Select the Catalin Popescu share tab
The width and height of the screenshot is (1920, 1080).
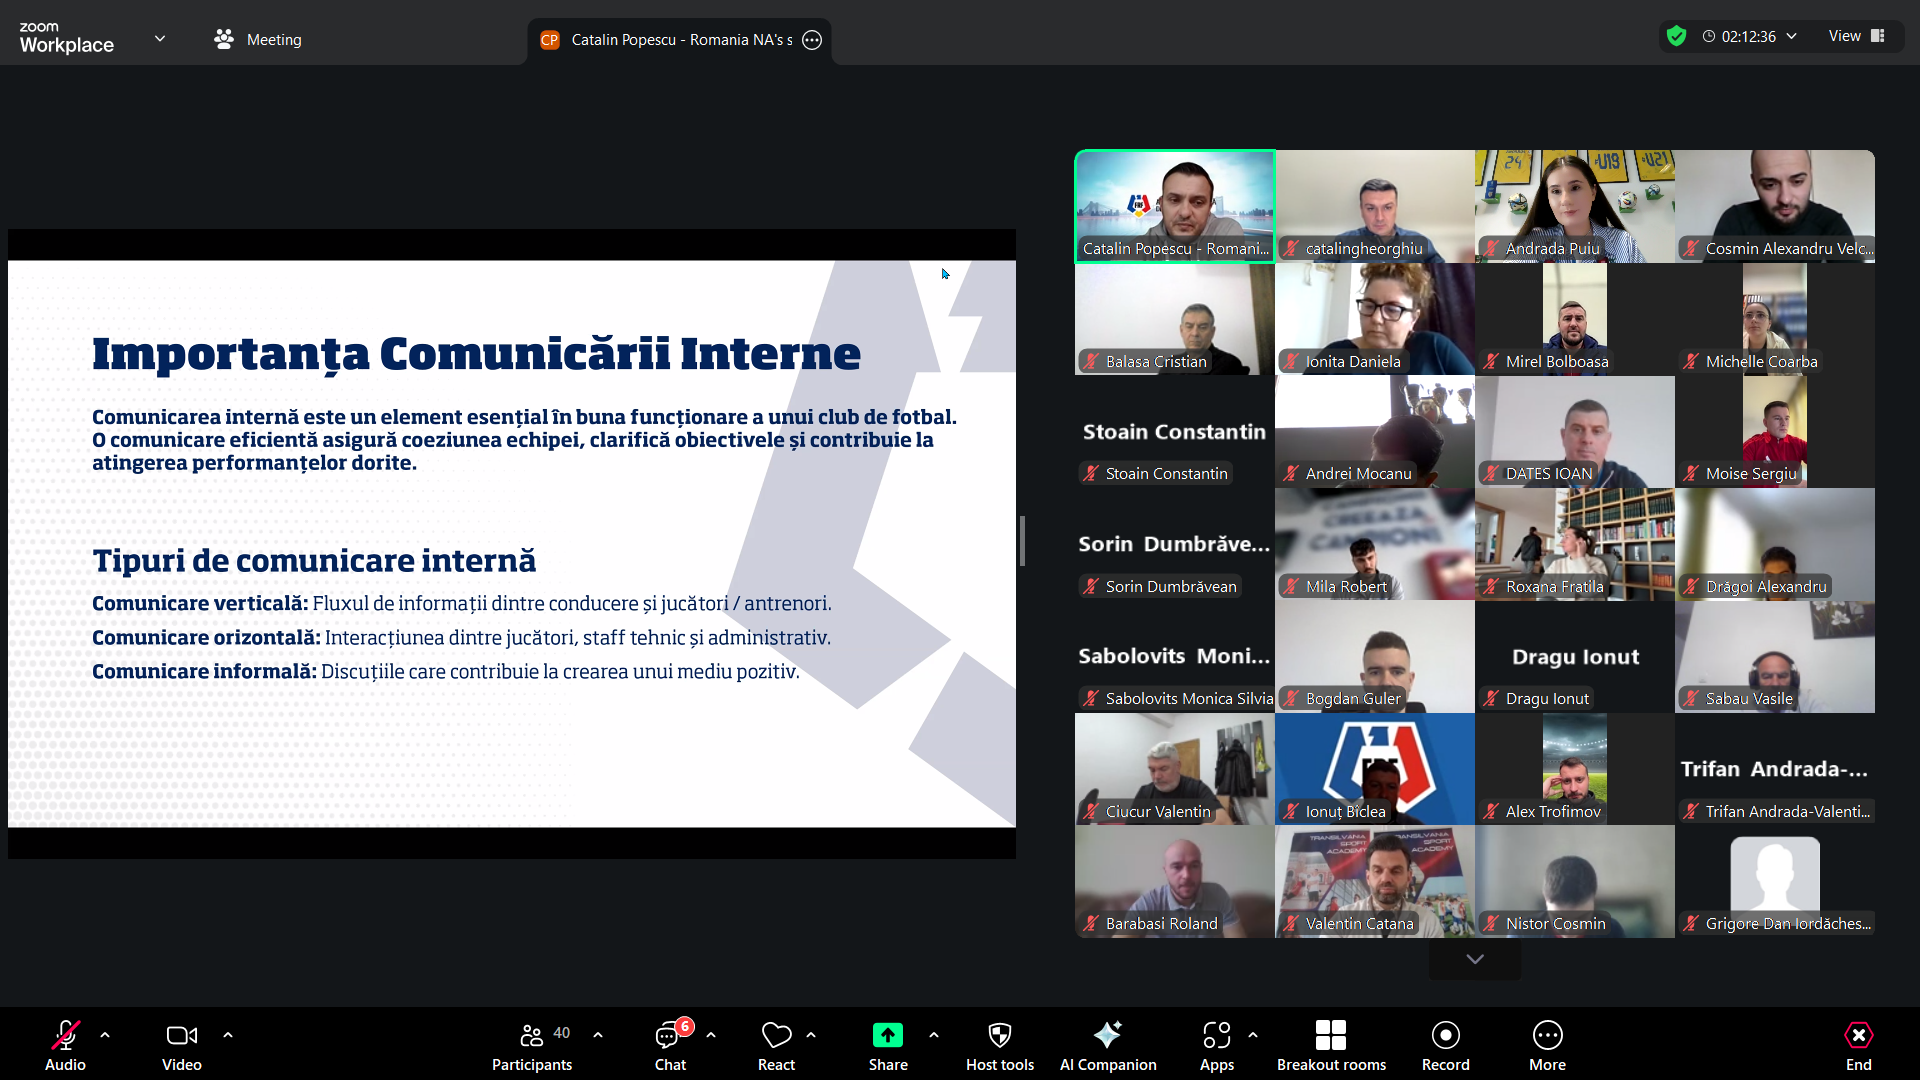coord(680,40)
